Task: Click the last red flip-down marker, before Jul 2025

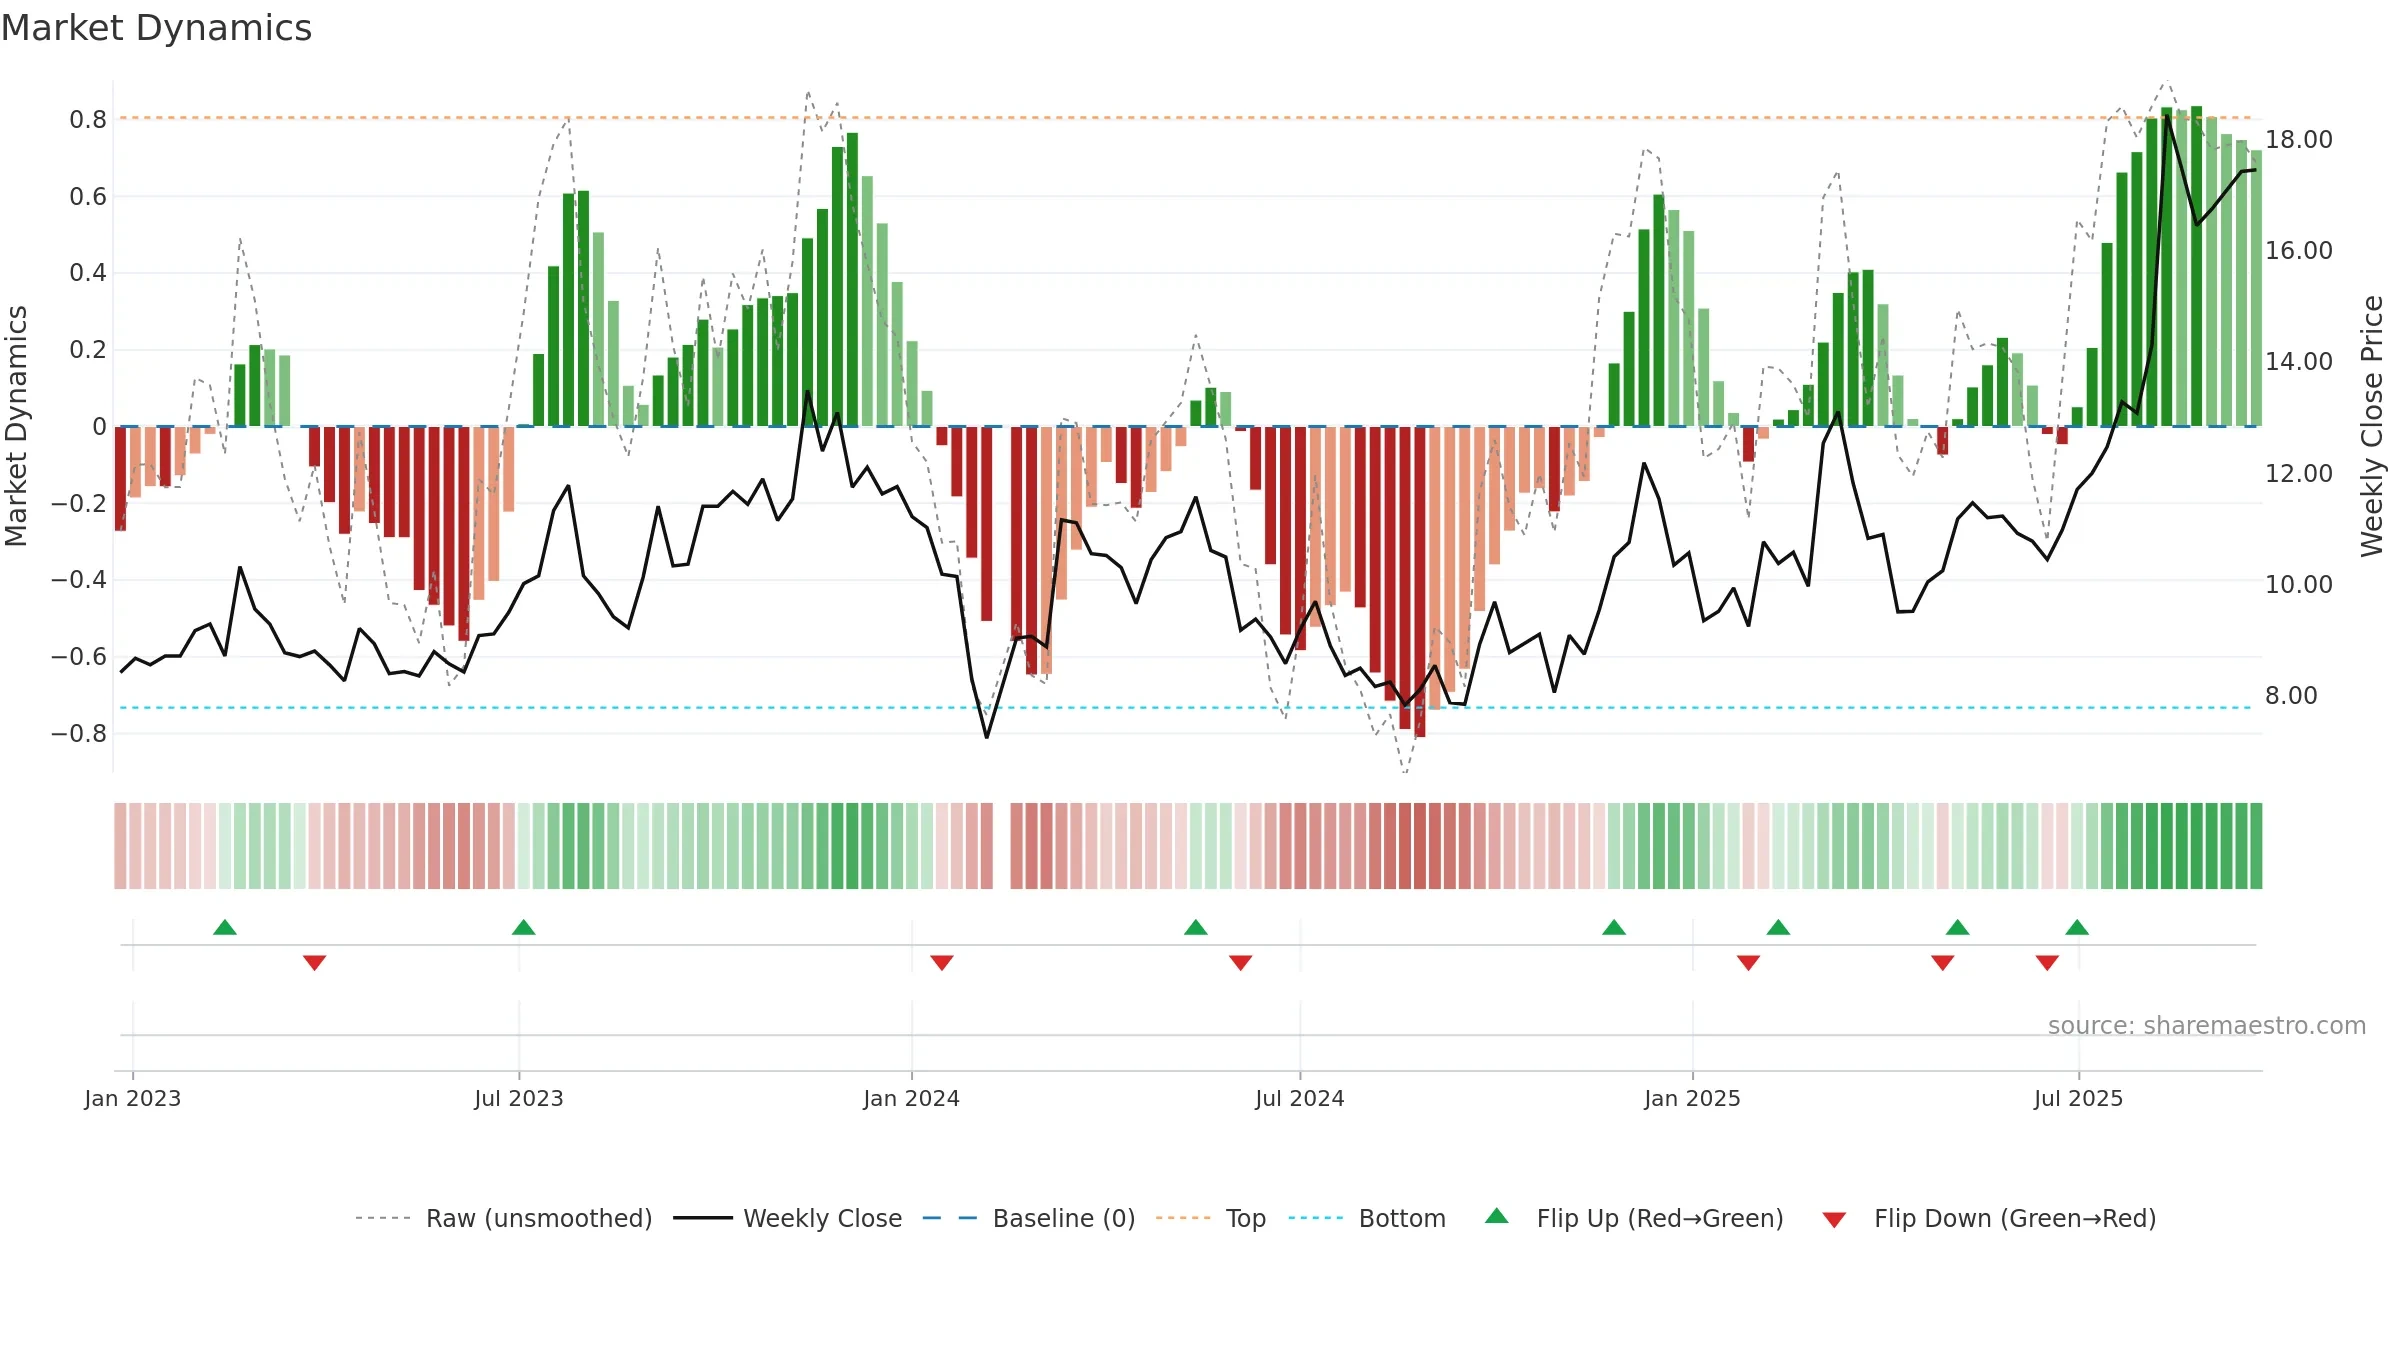Action: coord(2047,963)
